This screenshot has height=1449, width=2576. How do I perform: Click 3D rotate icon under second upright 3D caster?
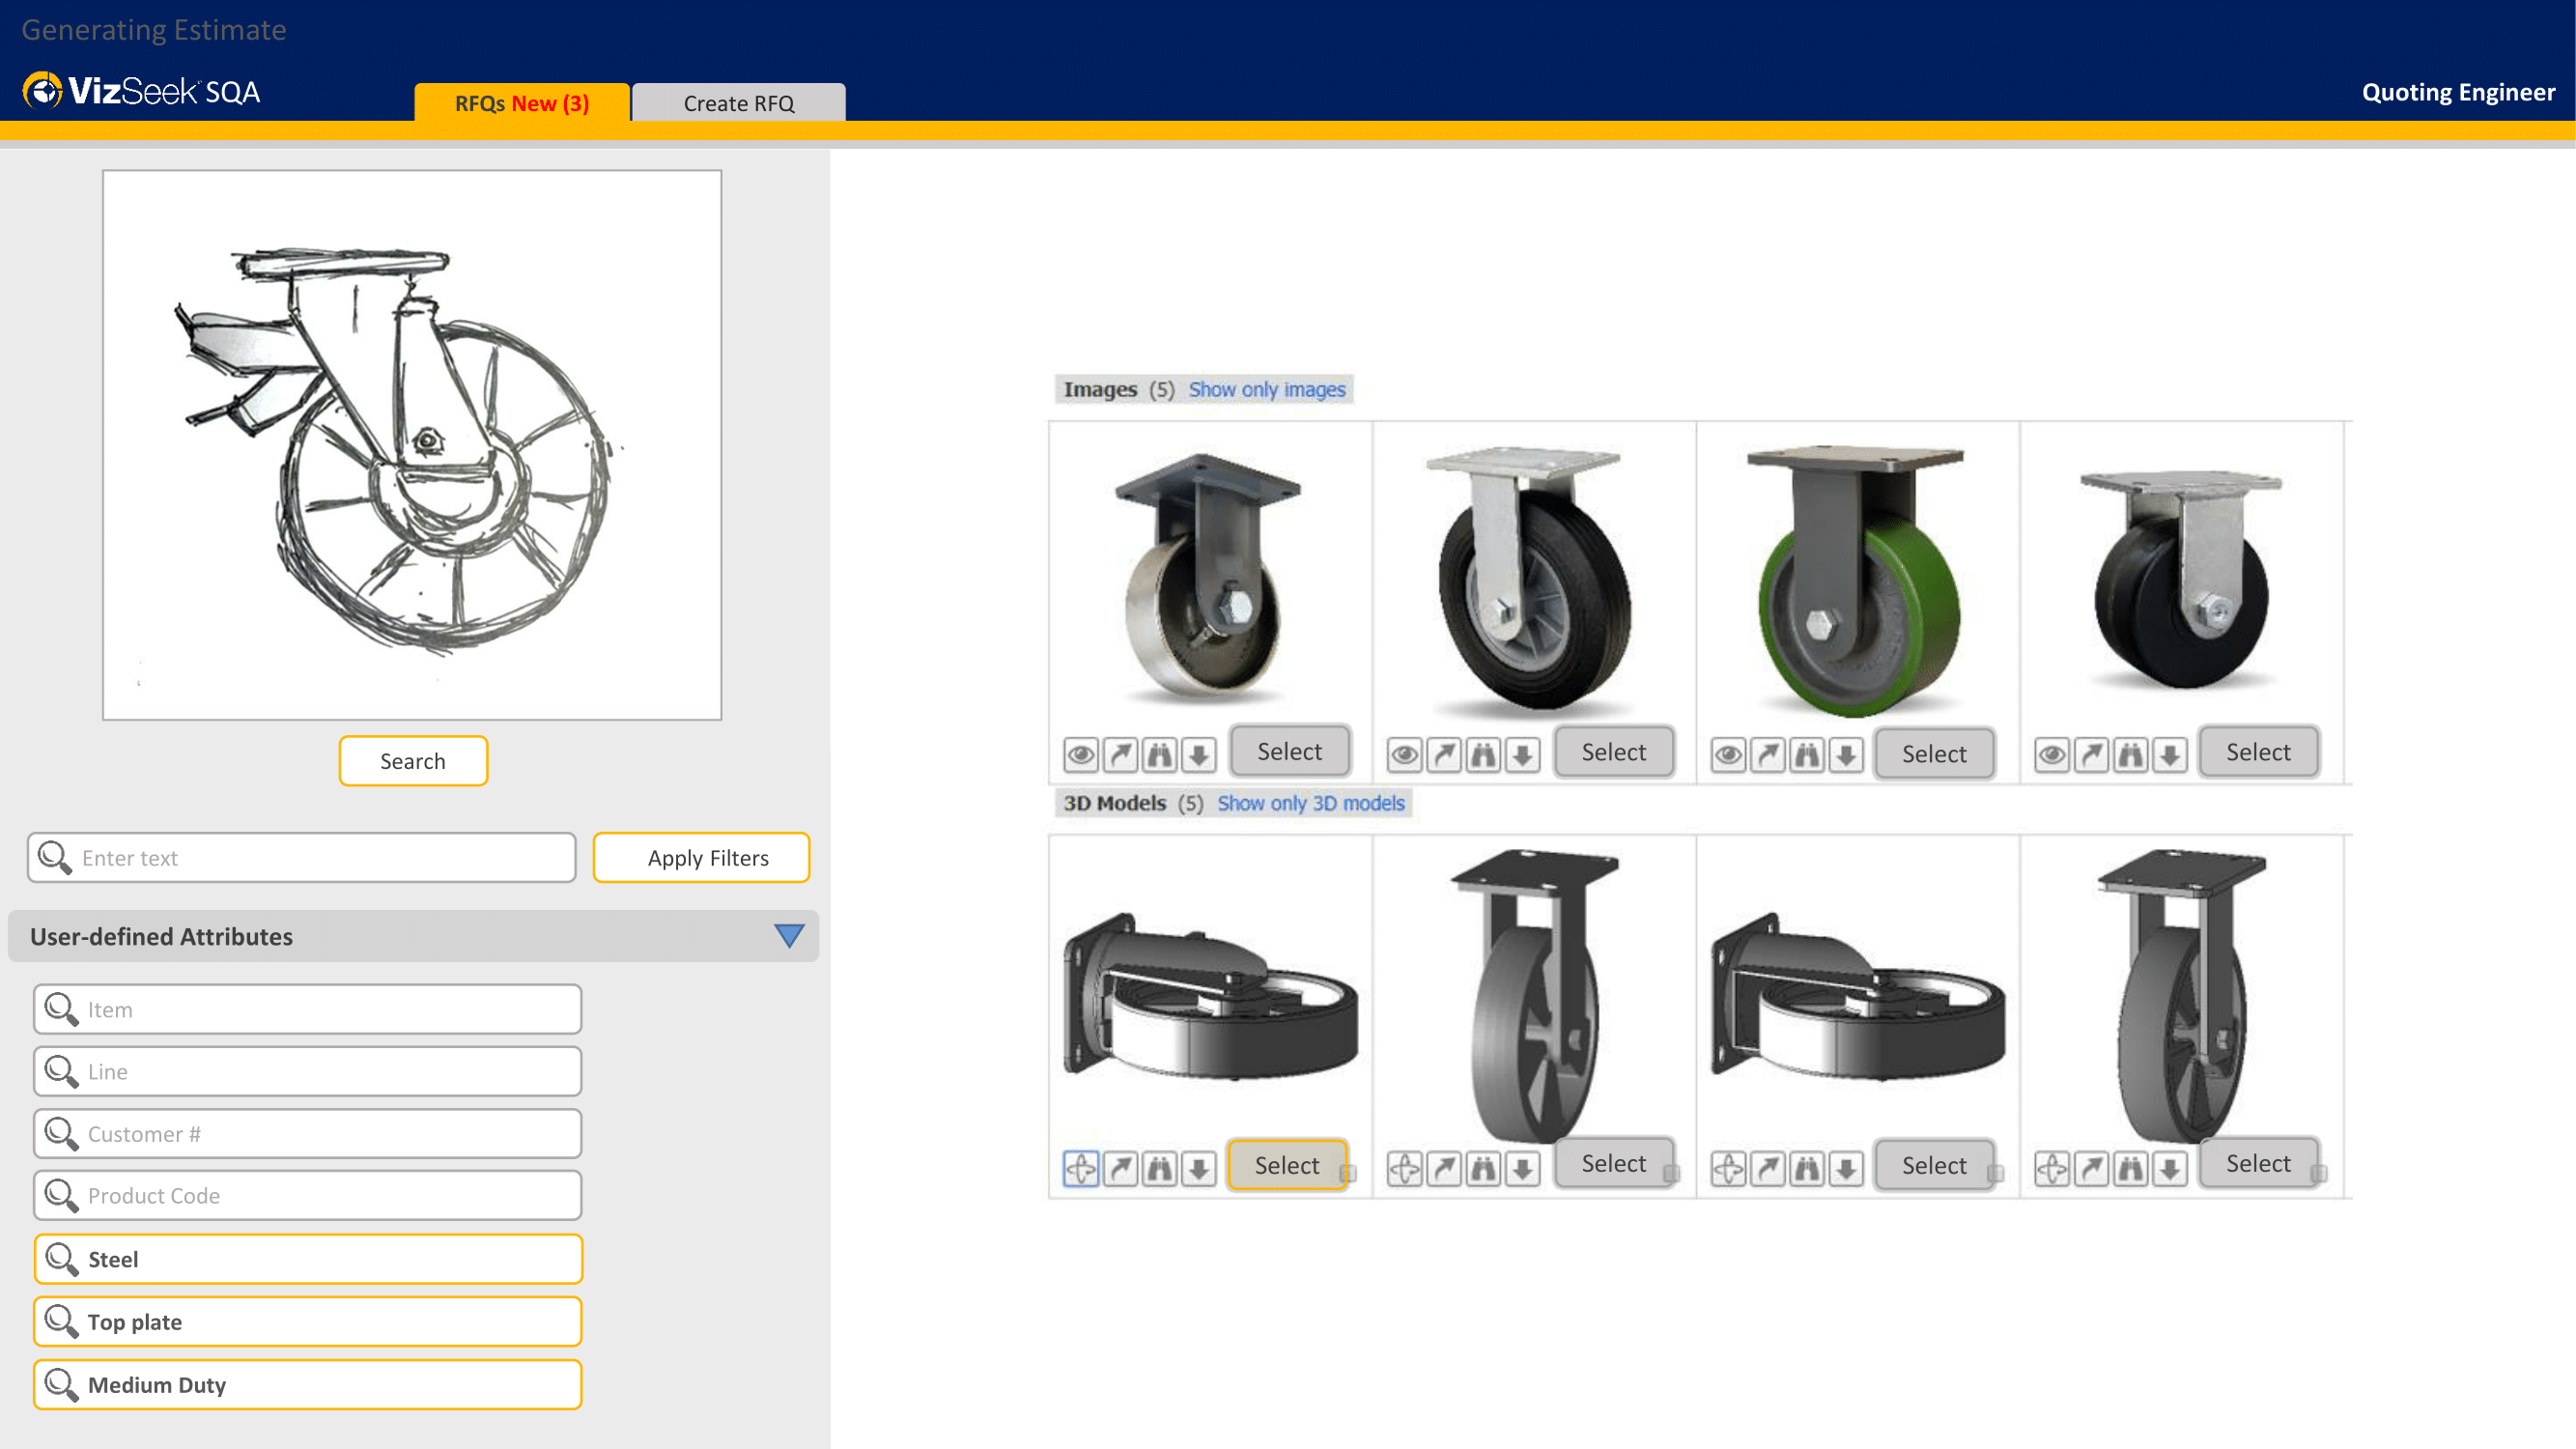point(1405,1168)
